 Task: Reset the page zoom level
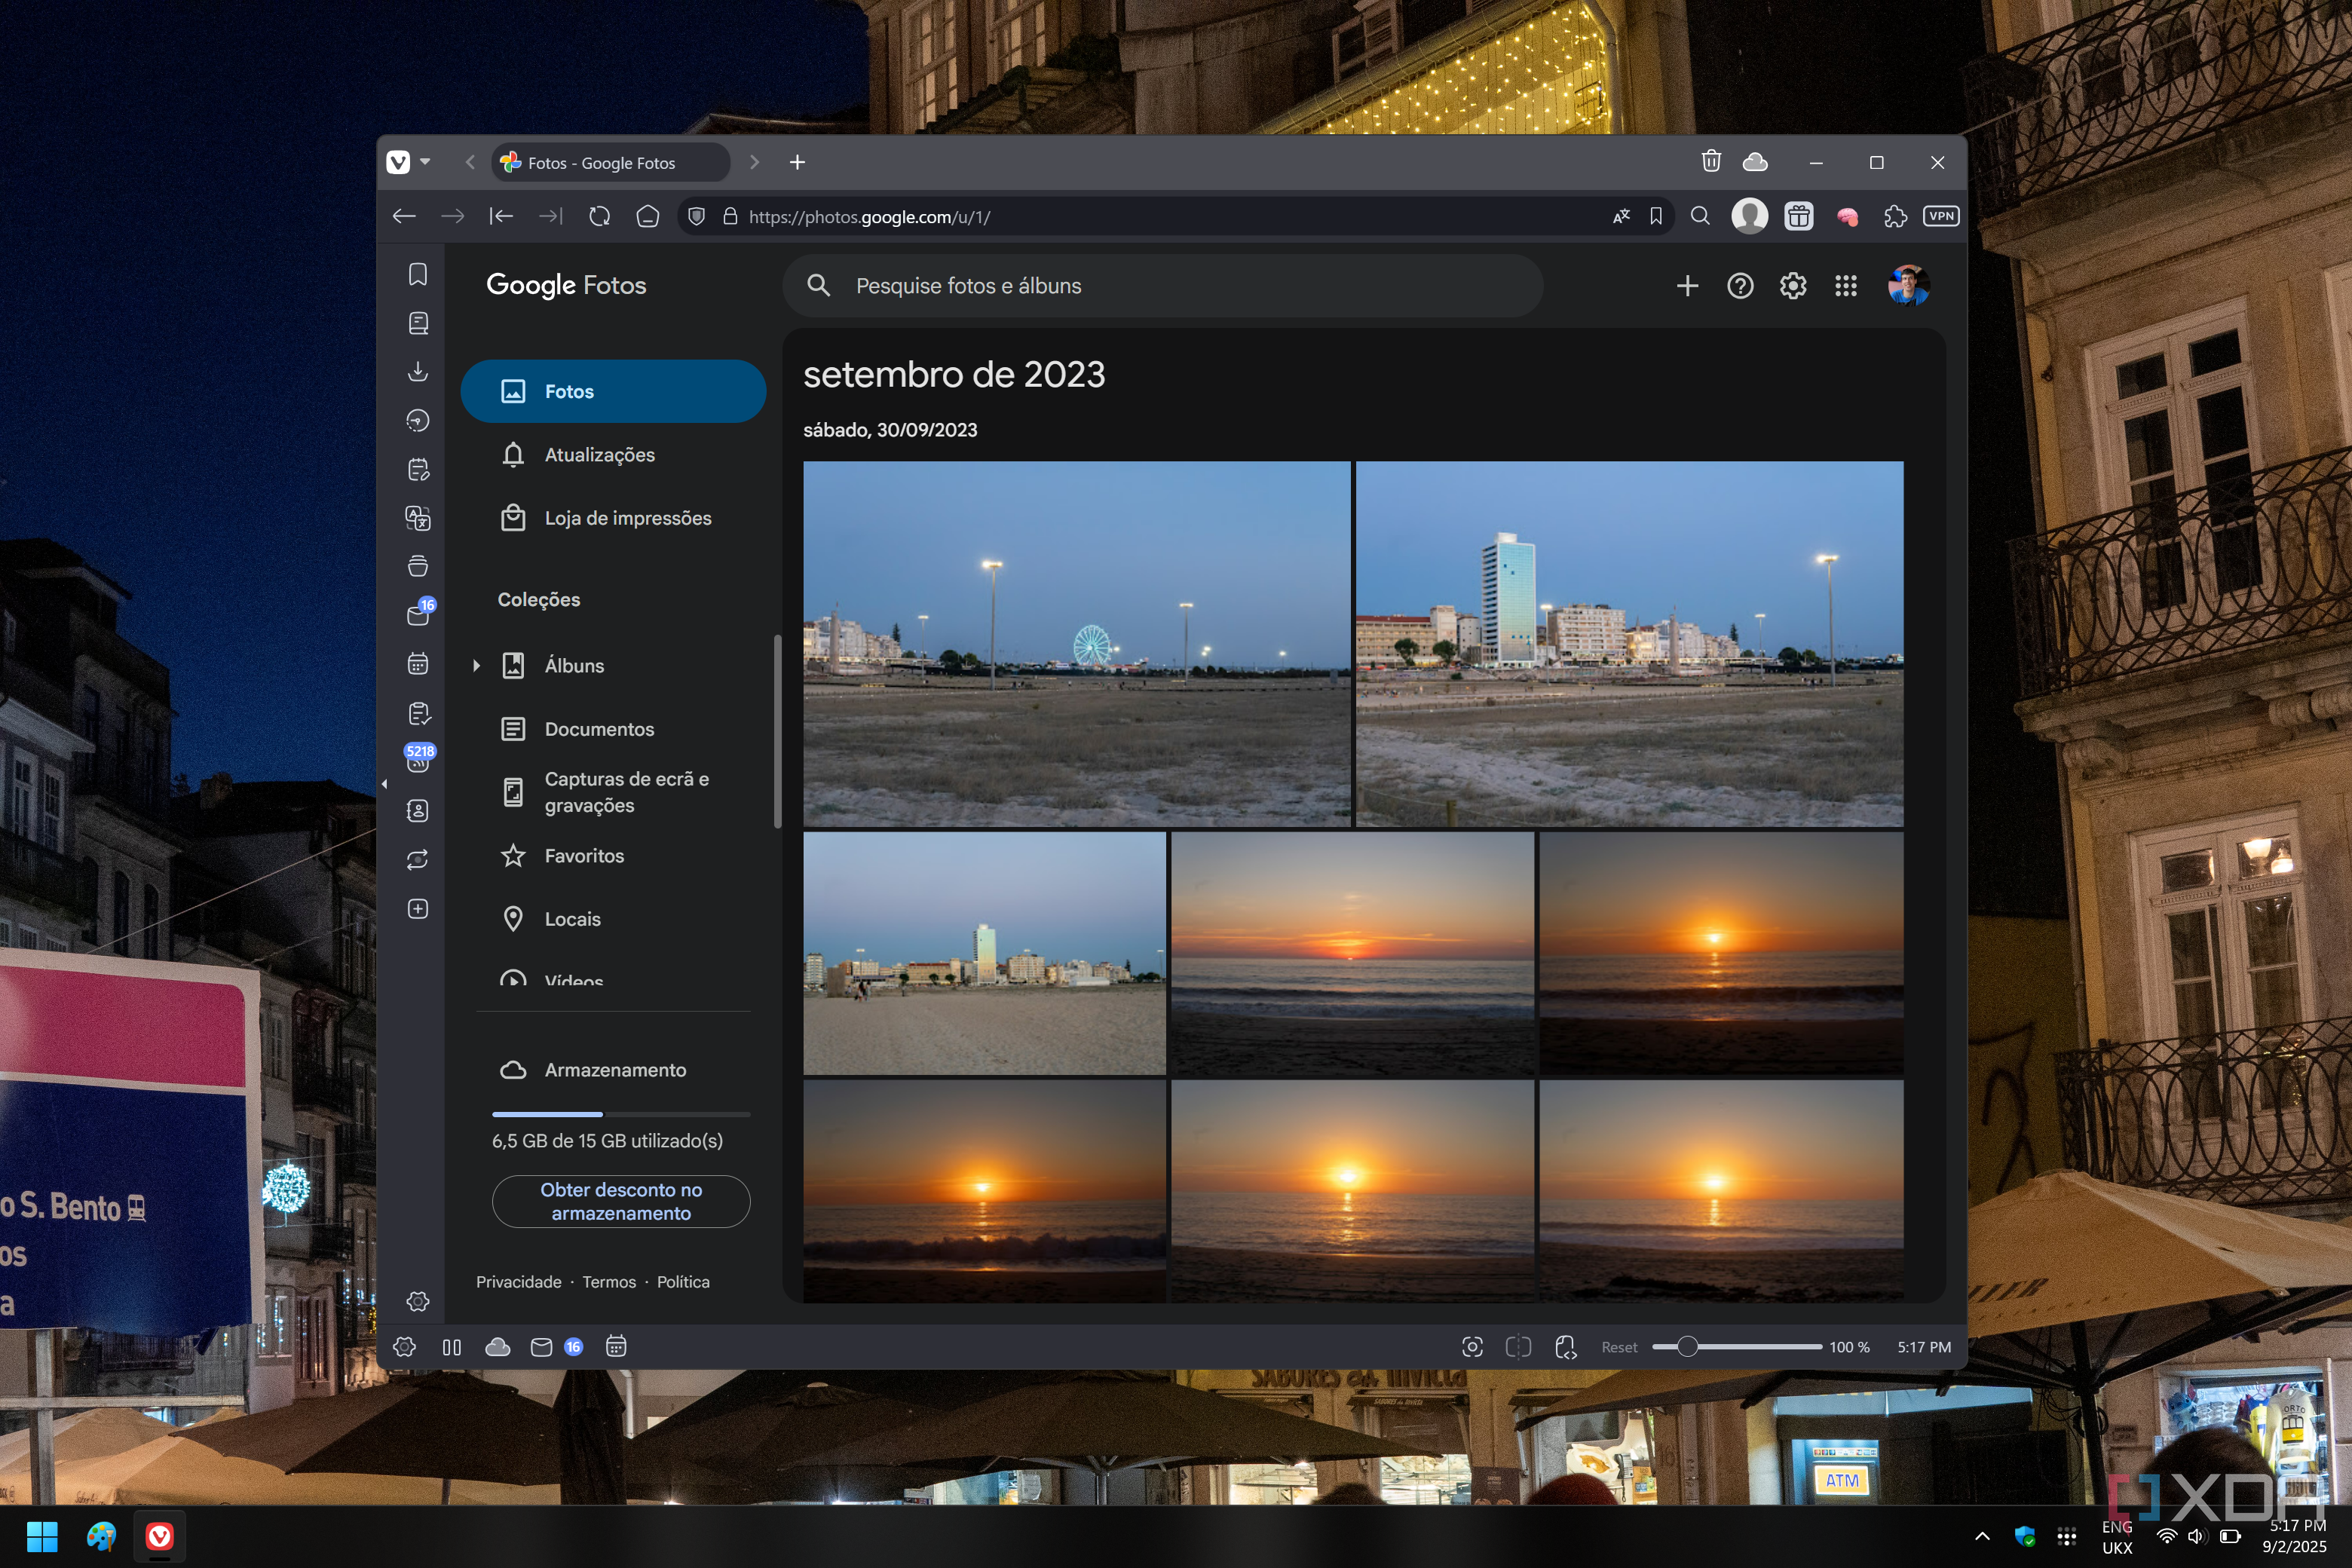[1619, 1347]
